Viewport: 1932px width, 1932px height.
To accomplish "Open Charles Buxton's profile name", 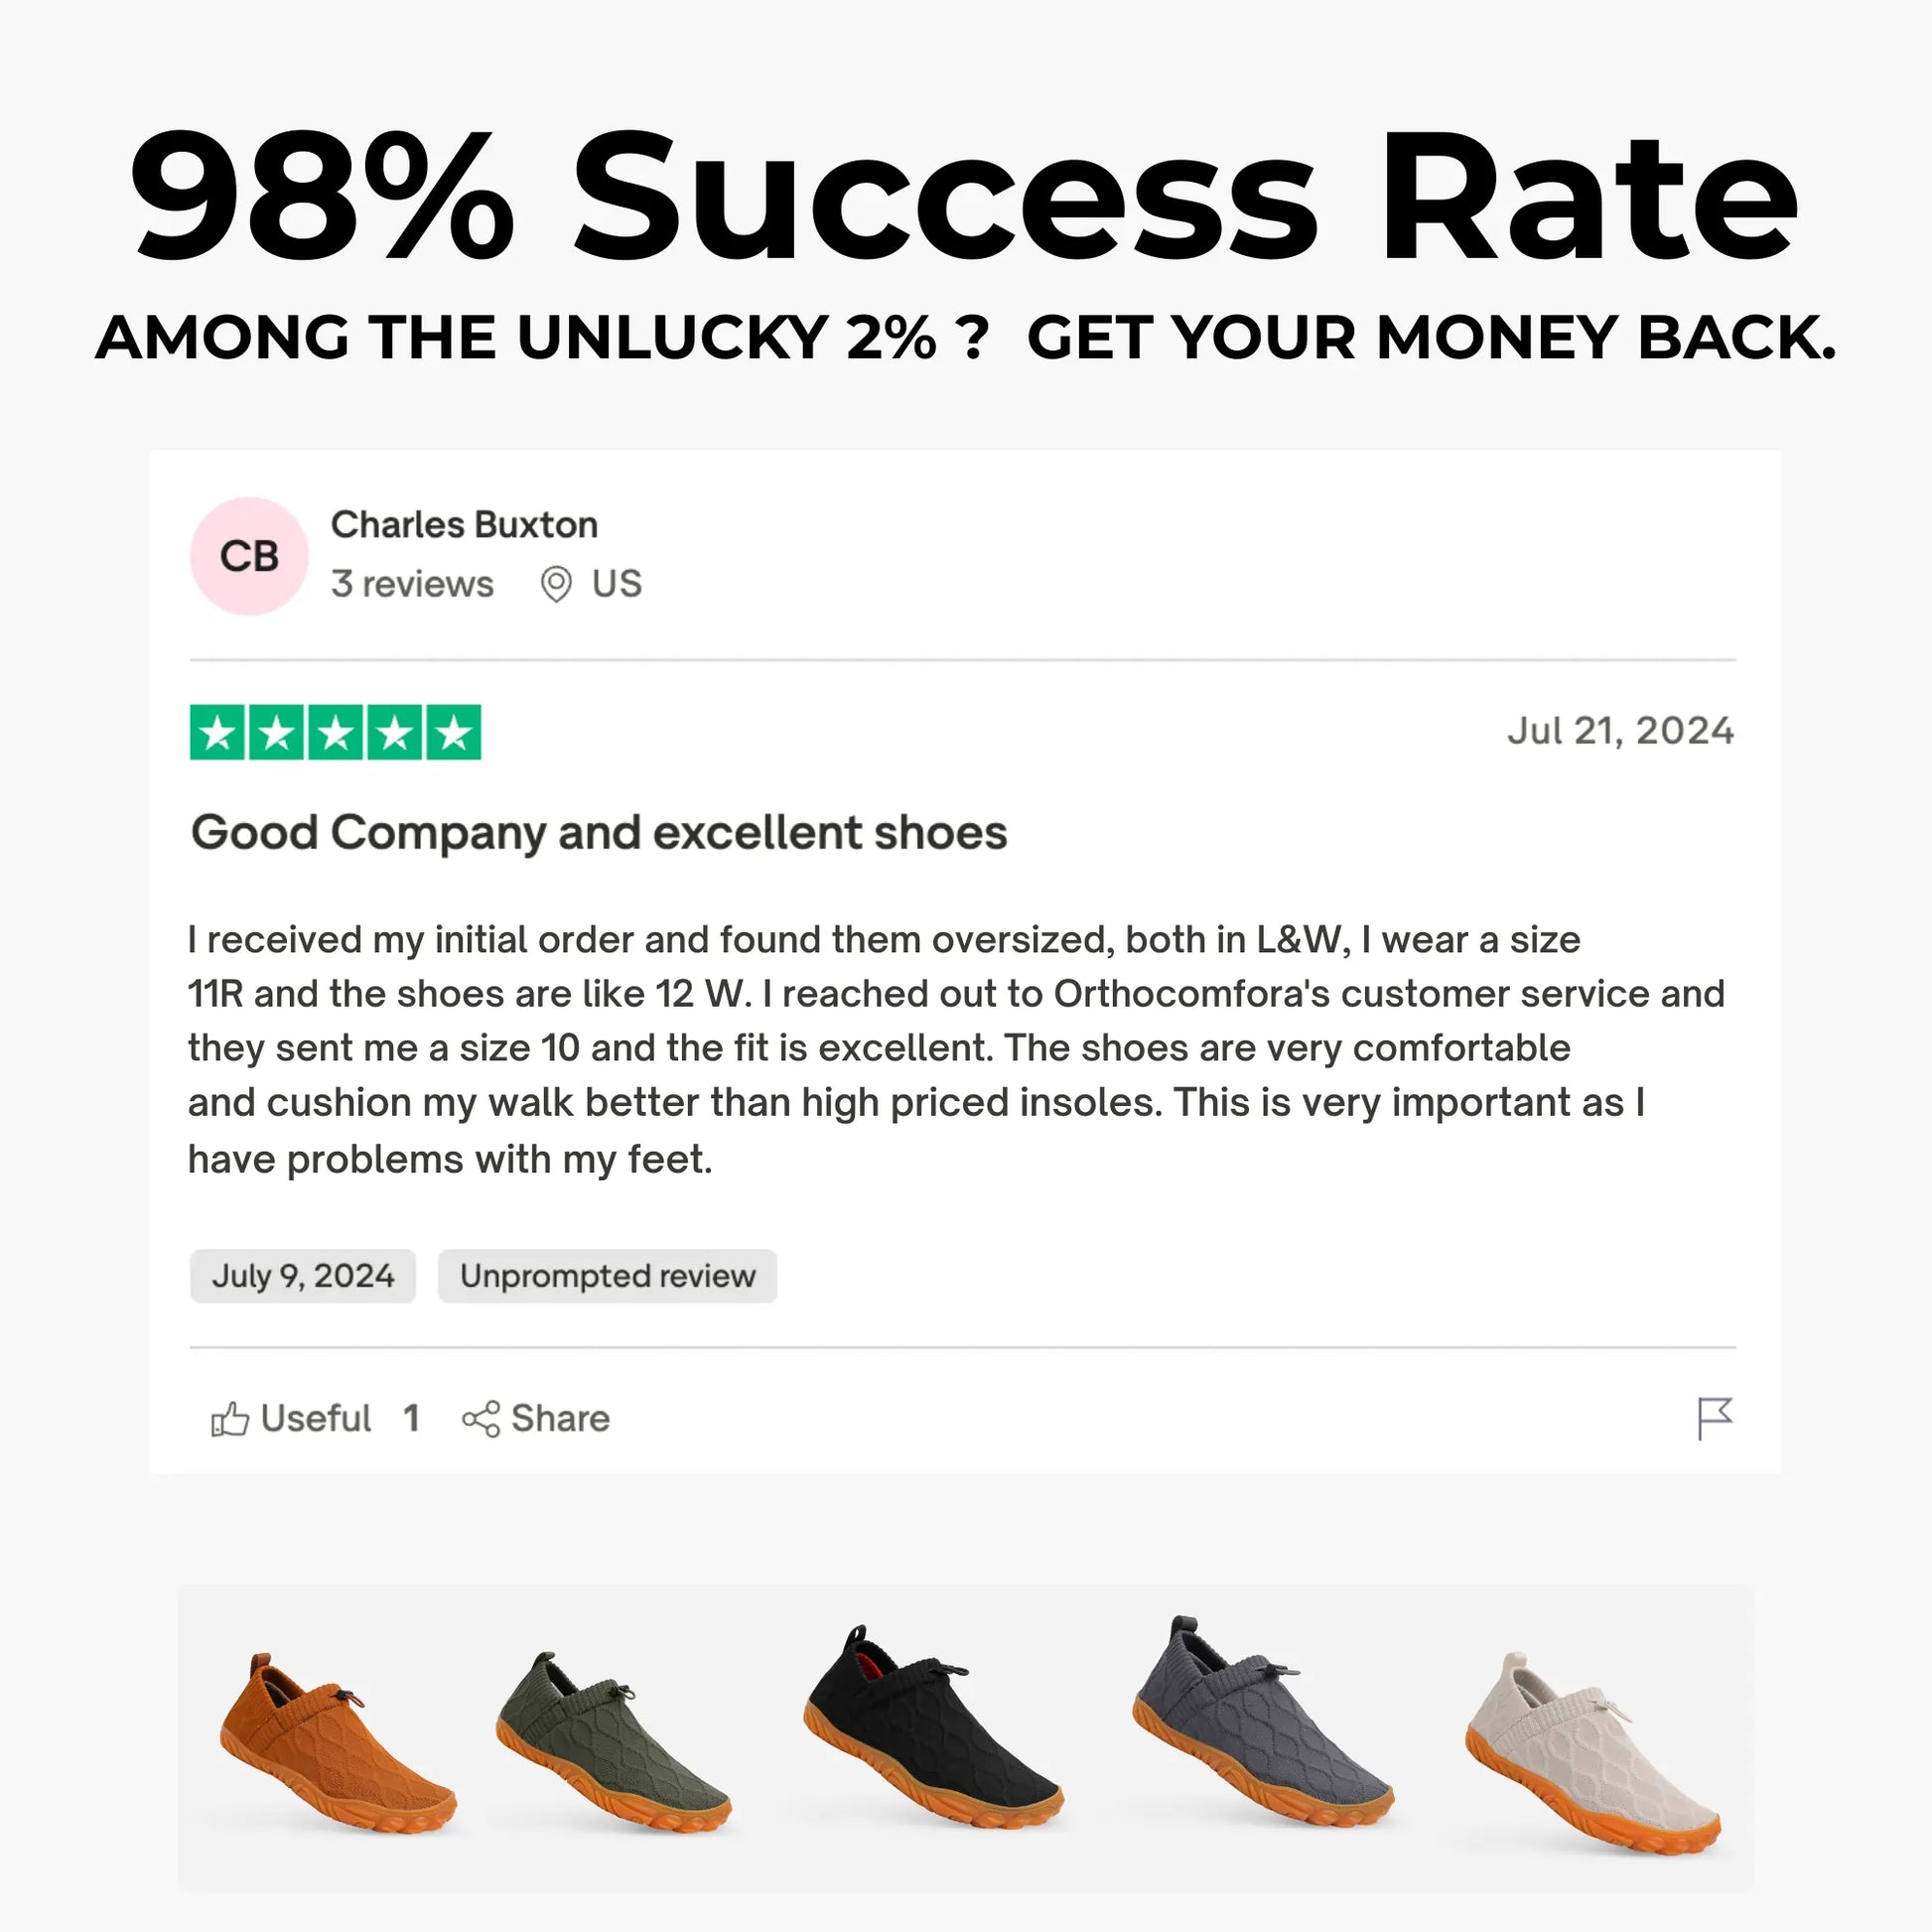I will click(464, 525).
